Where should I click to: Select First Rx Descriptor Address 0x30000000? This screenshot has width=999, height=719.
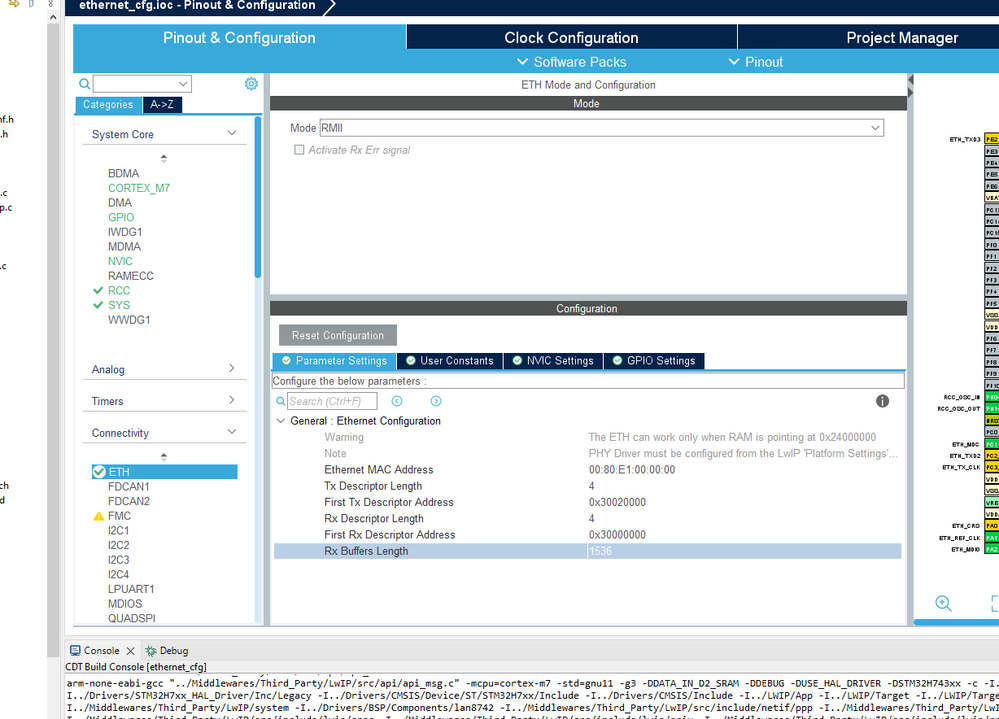click(617, 534)
